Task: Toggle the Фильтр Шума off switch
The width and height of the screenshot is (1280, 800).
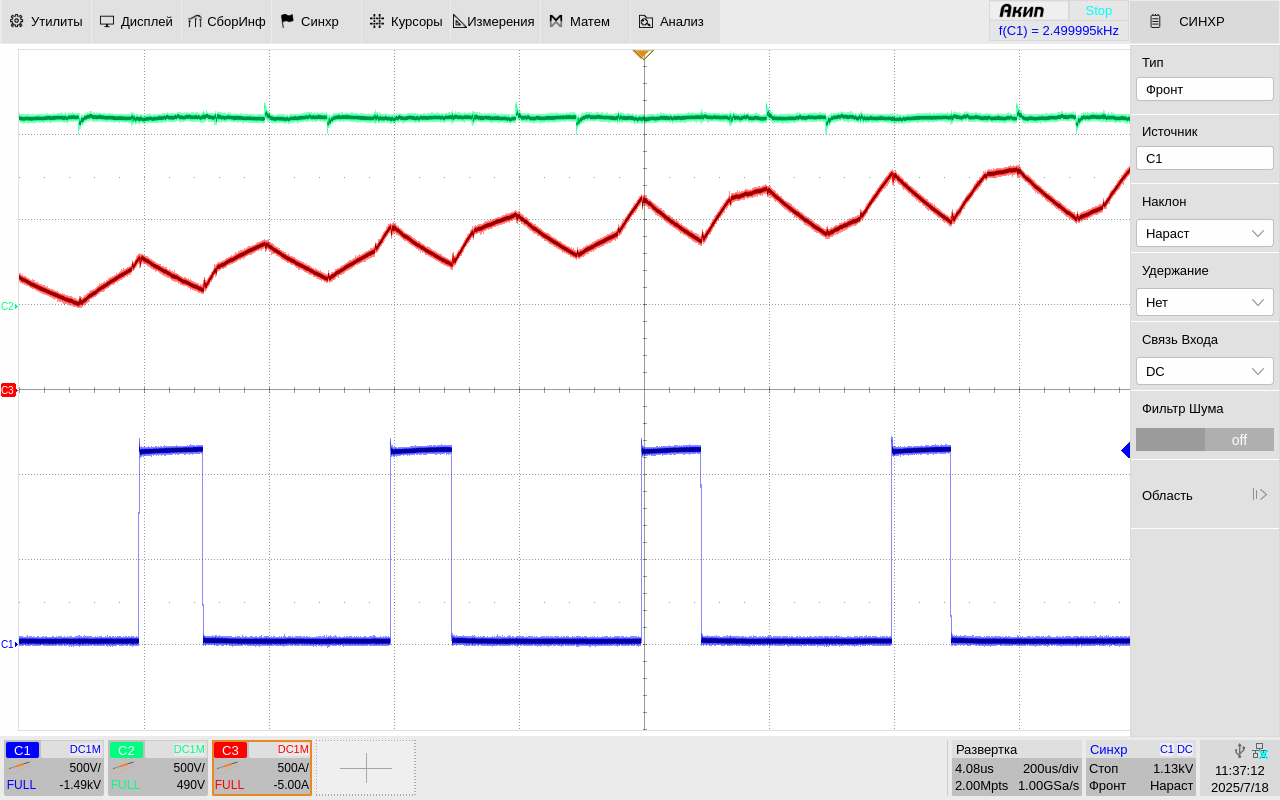Action: point(1204,440)
